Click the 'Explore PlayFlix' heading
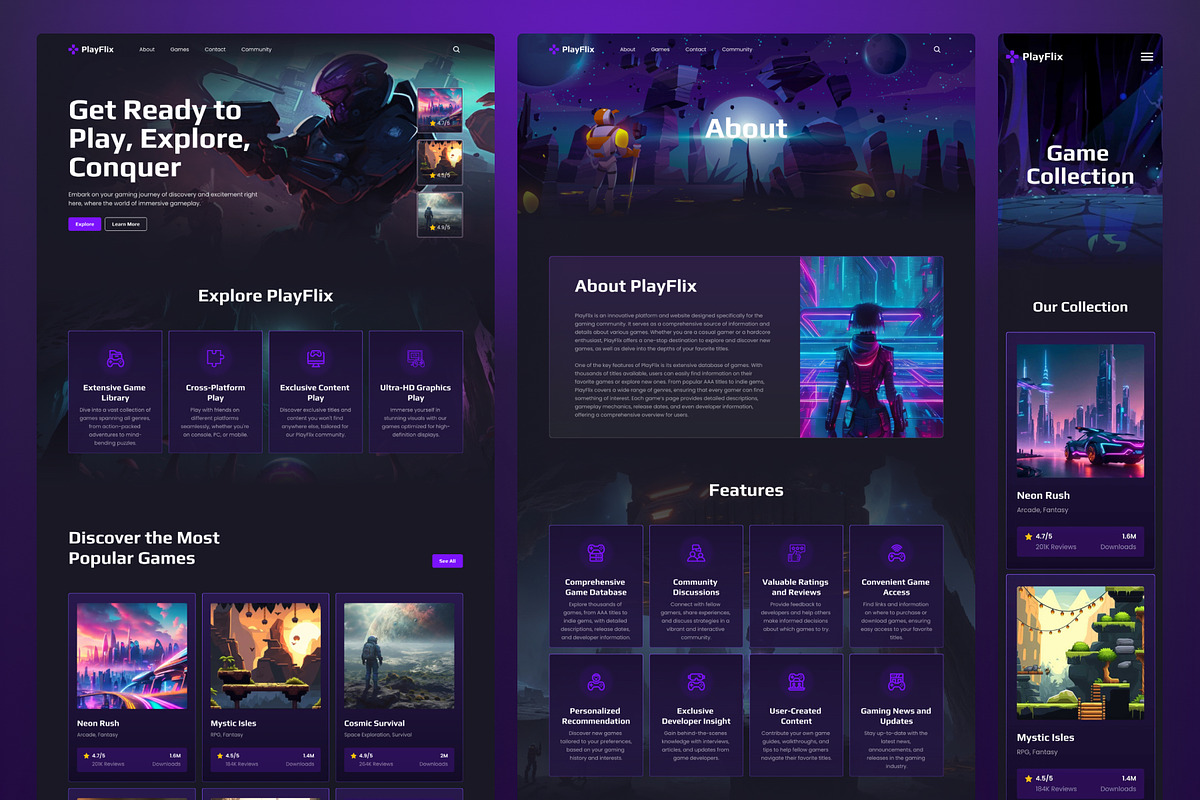1200x800 pixels. point(265,295)
